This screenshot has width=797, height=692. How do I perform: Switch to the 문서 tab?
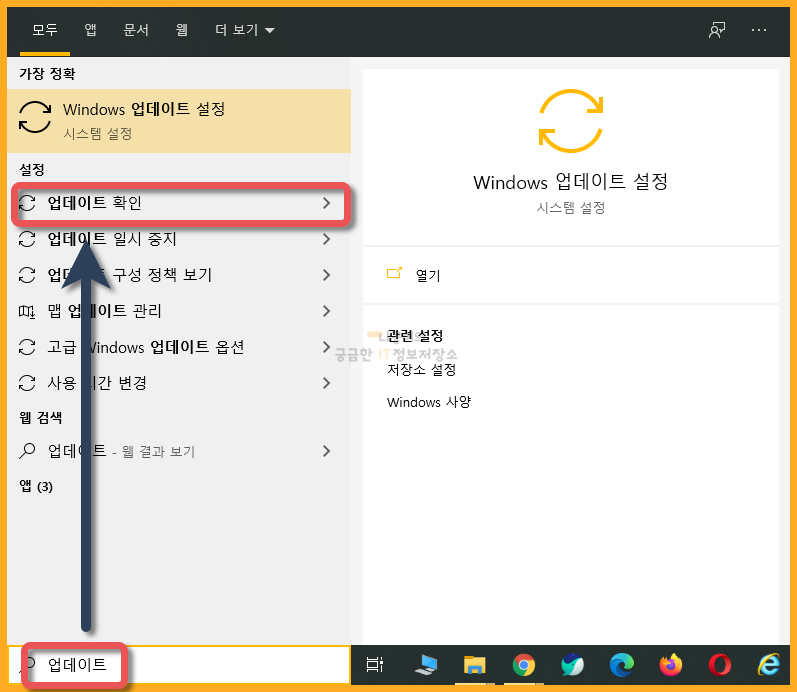point(136,30)
